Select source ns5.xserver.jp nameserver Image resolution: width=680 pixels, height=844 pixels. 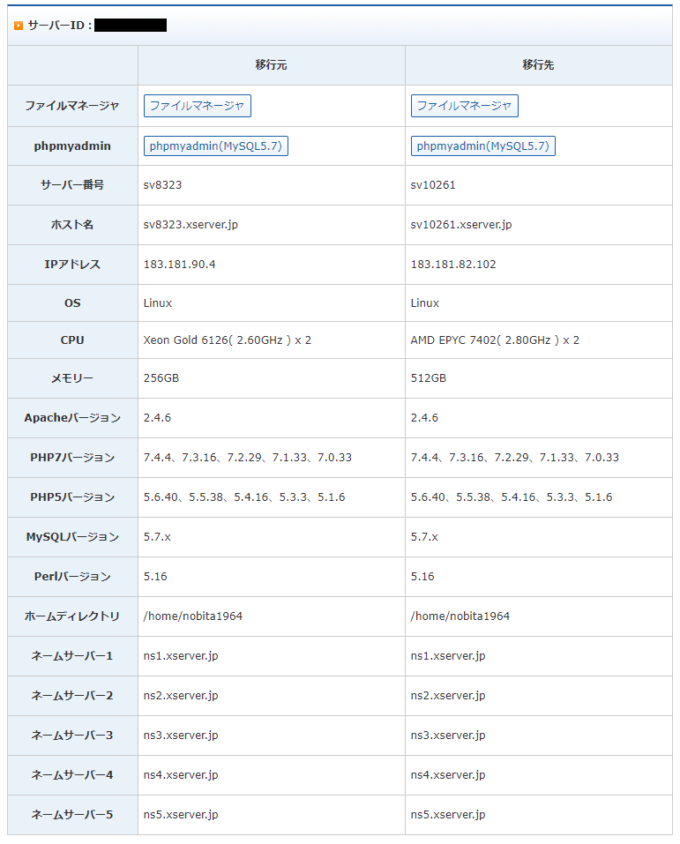click(181, 815)
